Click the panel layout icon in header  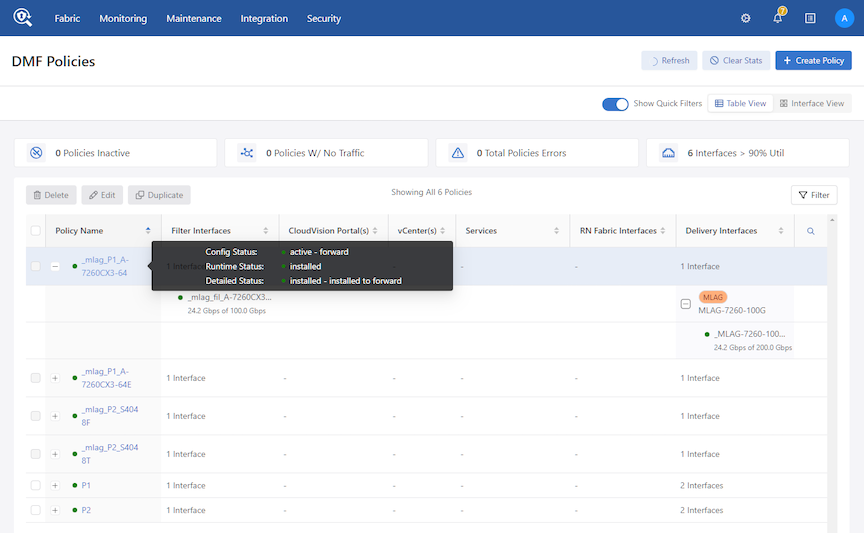[x=810, y=18]
